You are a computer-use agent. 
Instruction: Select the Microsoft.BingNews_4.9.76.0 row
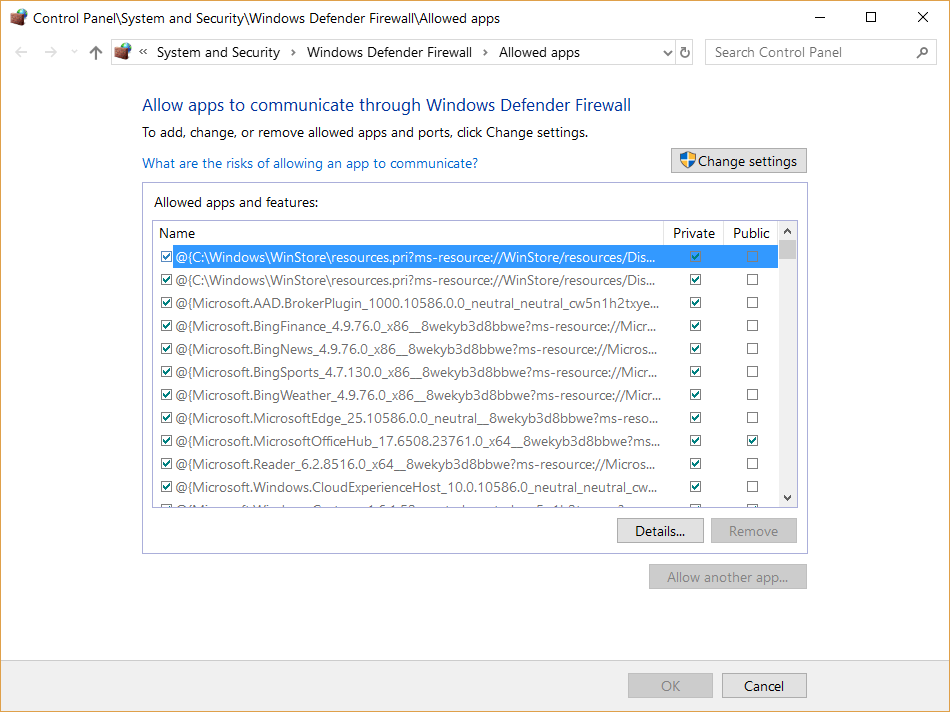pos(465,349)
